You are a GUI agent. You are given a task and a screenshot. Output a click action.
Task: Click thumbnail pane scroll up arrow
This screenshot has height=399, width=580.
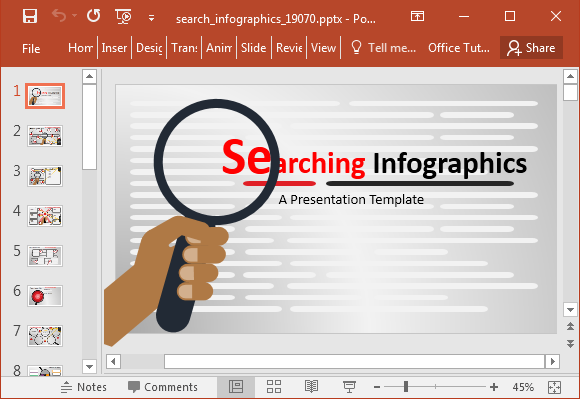[x=89, y=76]
